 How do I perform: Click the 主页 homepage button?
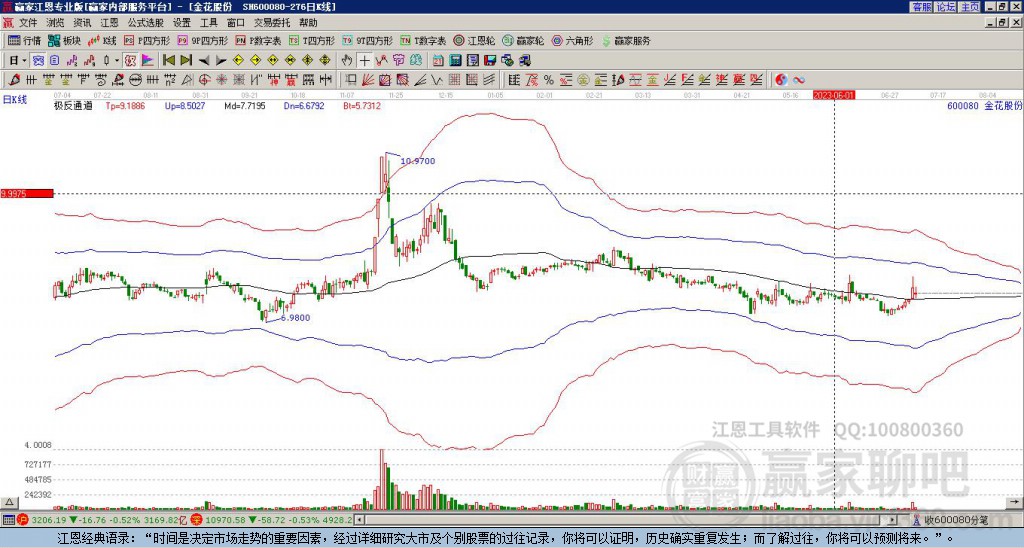[x=970, y=7]
